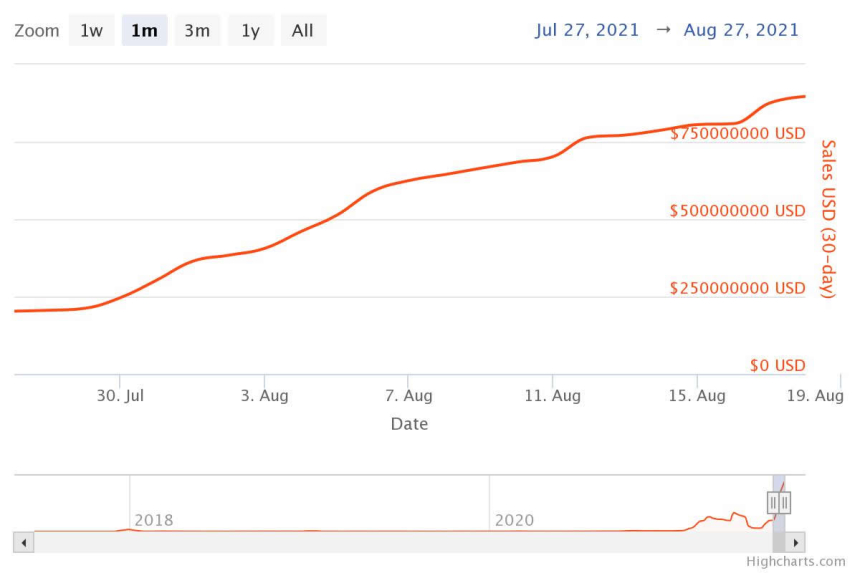The height and width of the screenshot is (573, 860).
Task: Click the 2020 label in navigator
Action: coord(513,520)
